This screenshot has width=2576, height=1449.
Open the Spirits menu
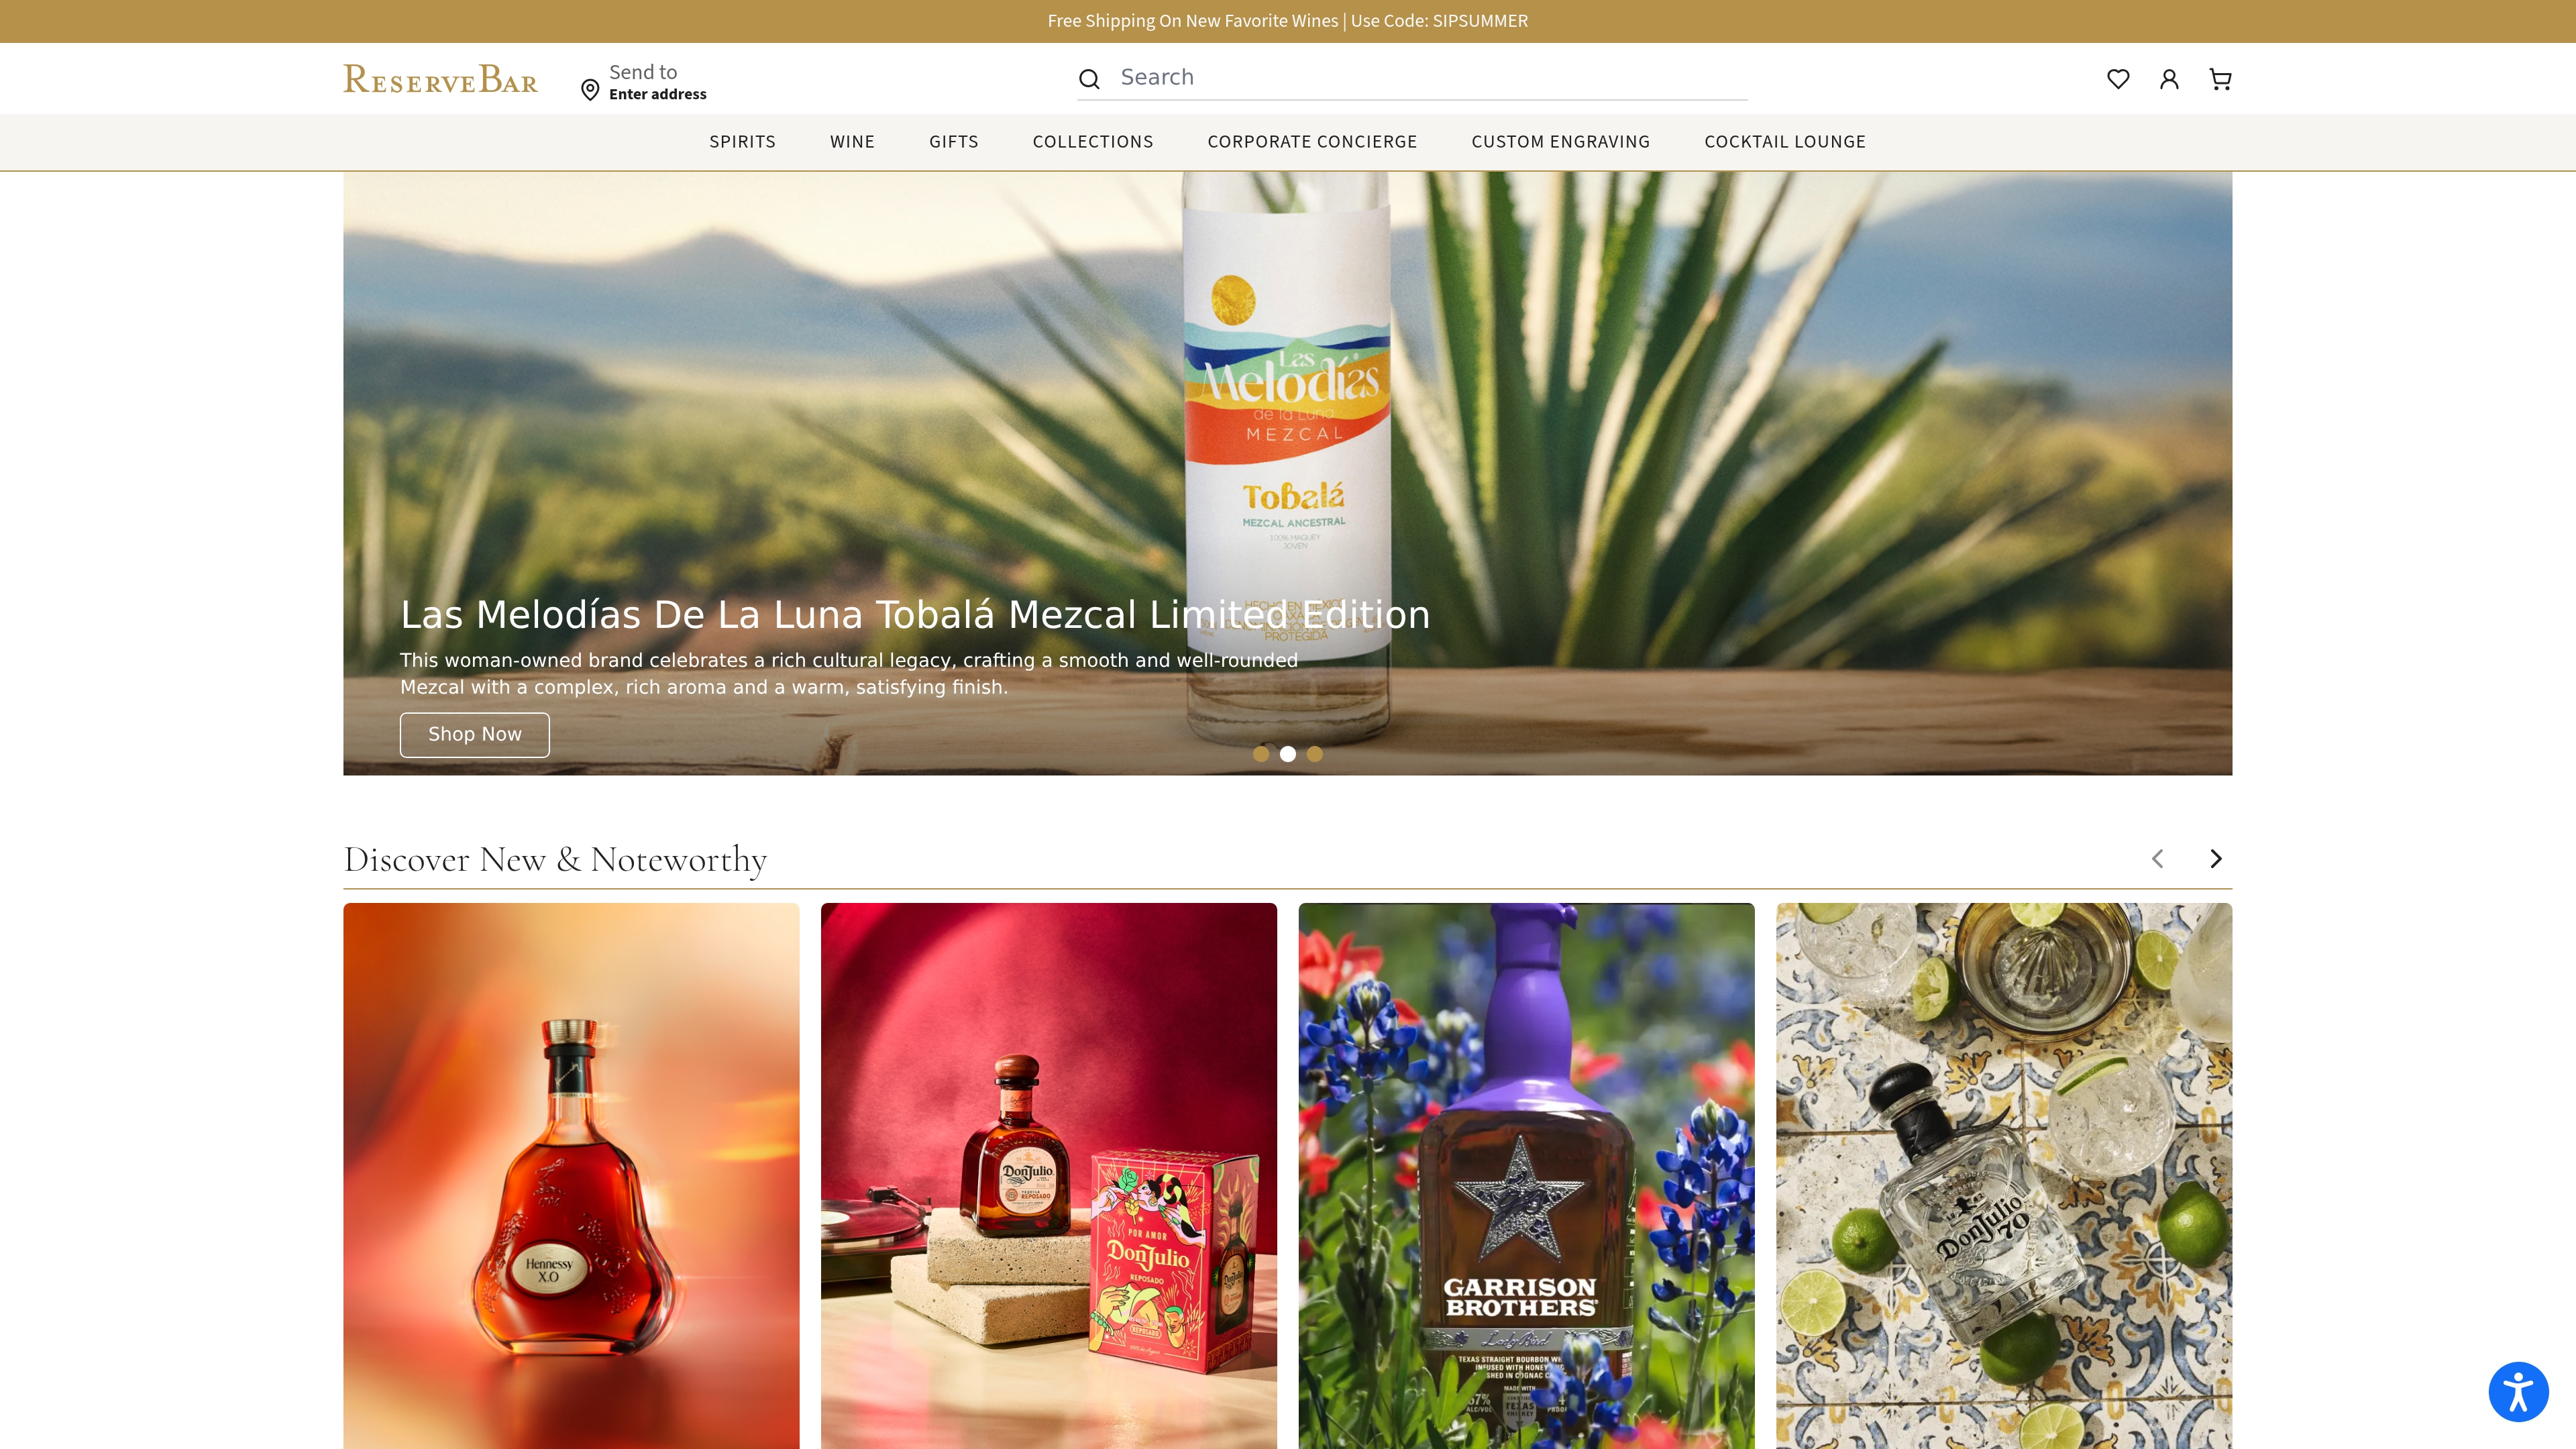tap(742, 142)
